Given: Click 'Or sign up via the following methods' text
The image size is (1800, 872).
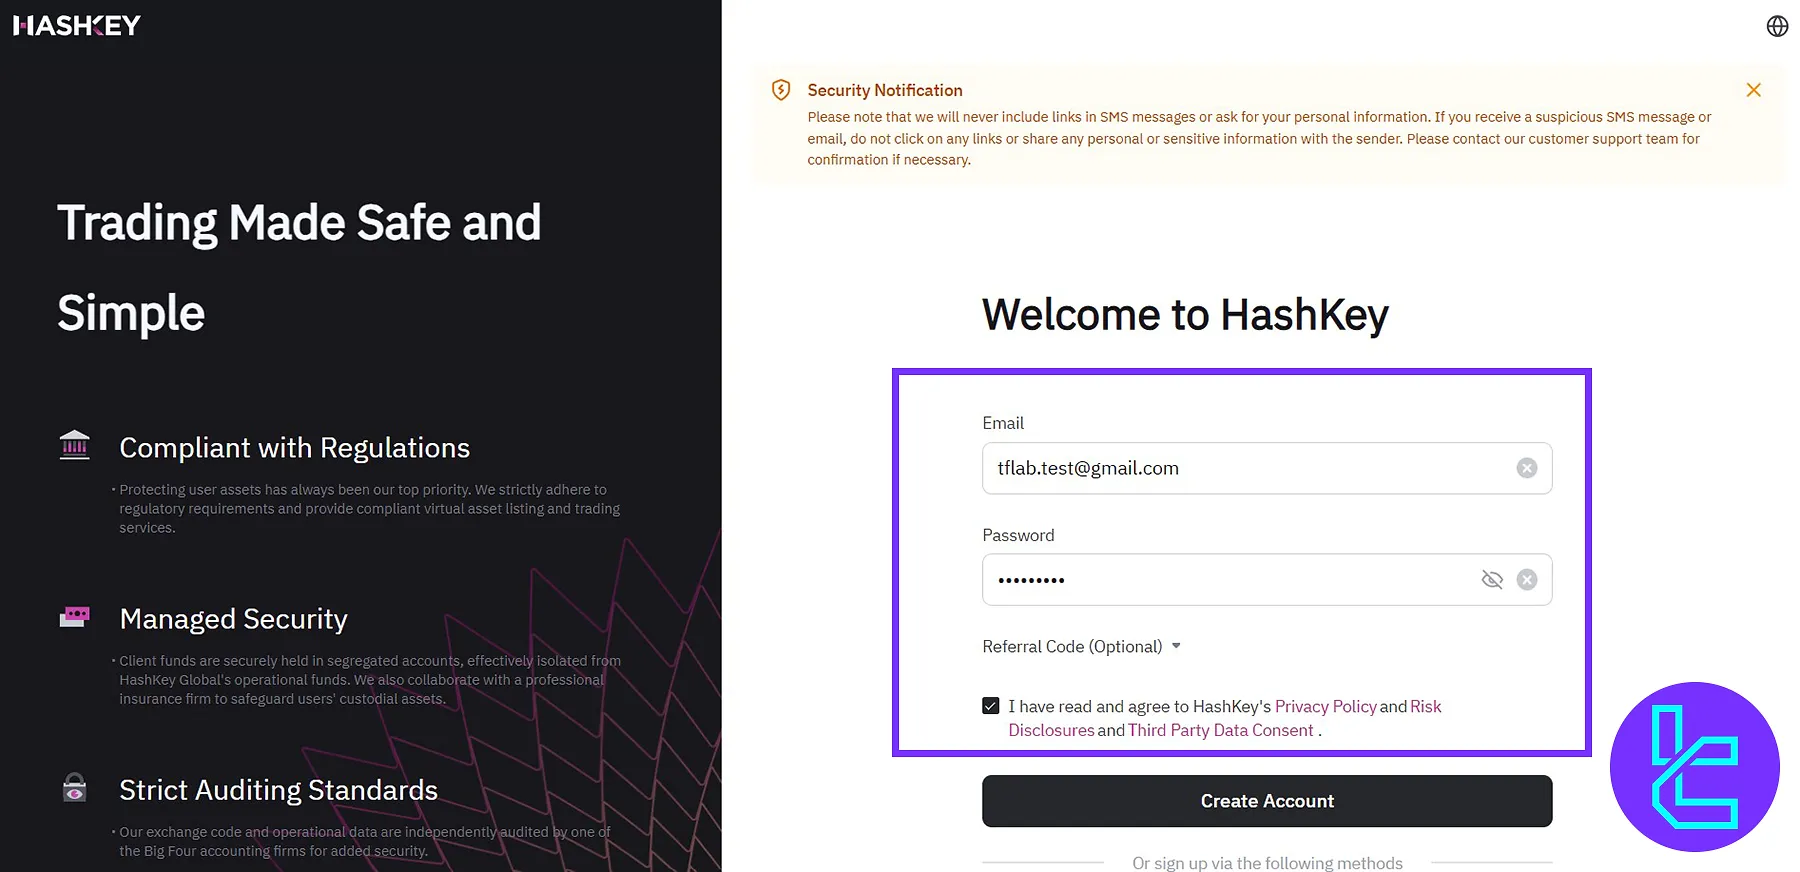Looking at the screenshot, I should tap(1267, 863).
